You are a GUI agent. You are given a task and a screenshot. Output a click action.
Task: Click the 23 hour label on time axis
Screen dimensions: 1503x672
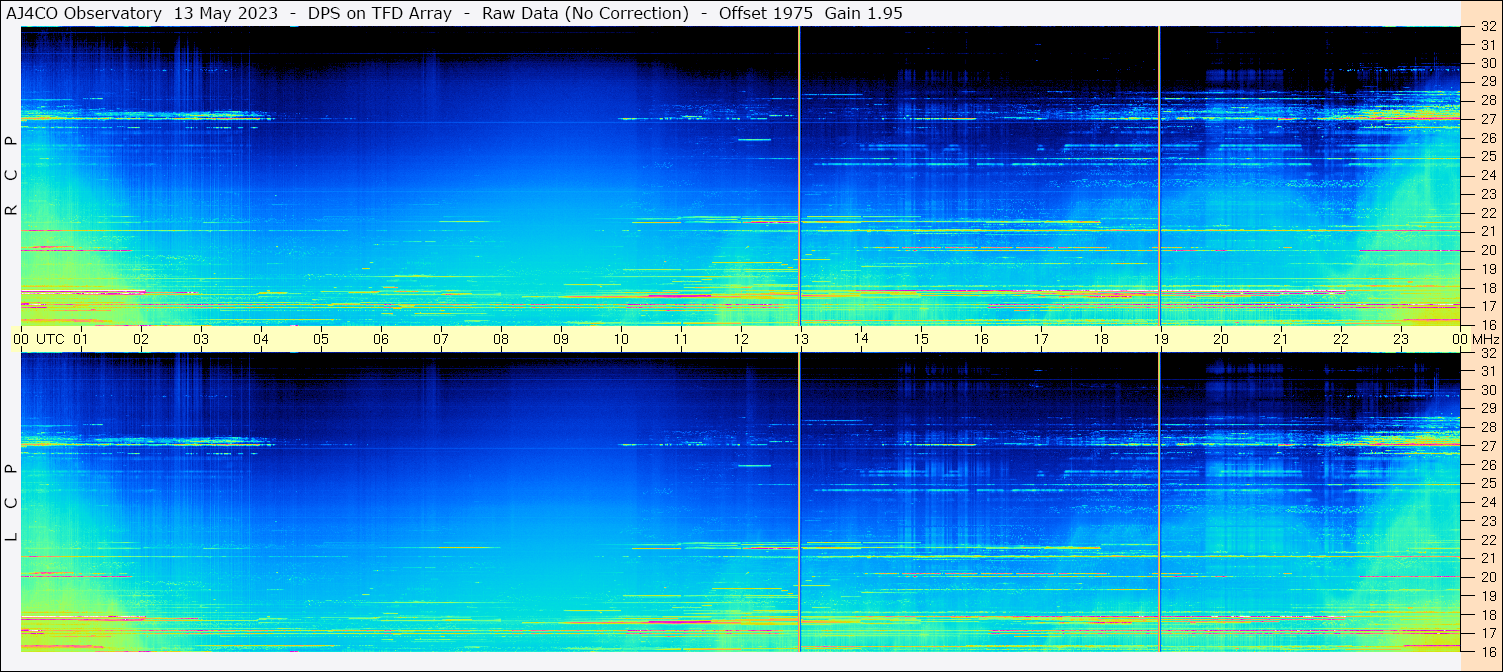1401,339
